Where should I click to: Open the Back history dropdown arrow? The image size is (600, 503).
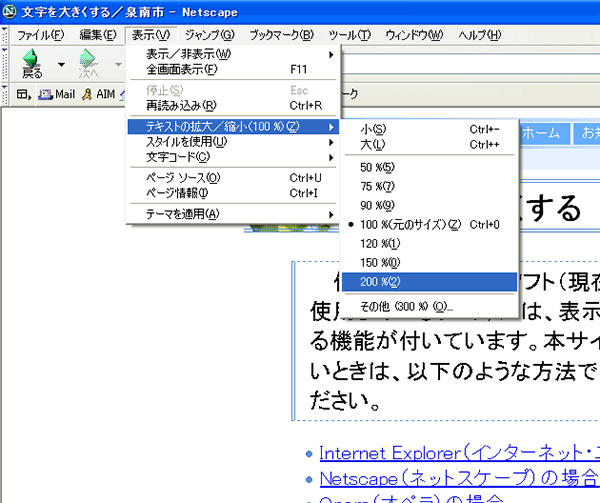pos(61,65)
